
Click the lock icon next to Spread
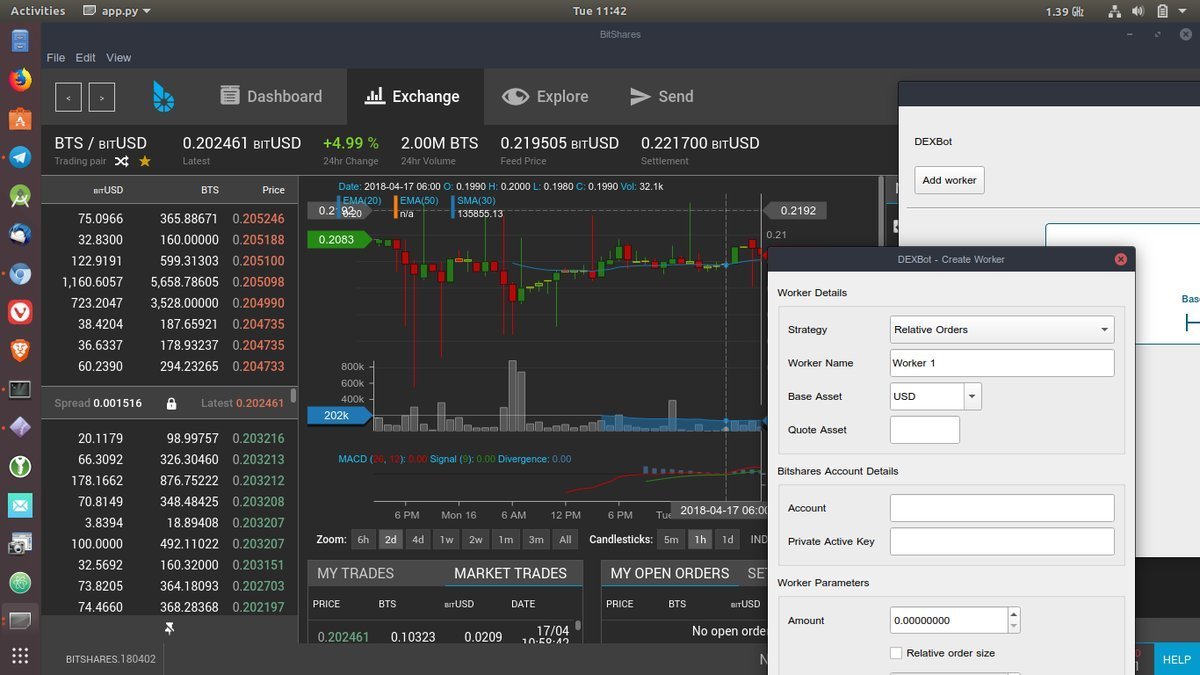171,403
